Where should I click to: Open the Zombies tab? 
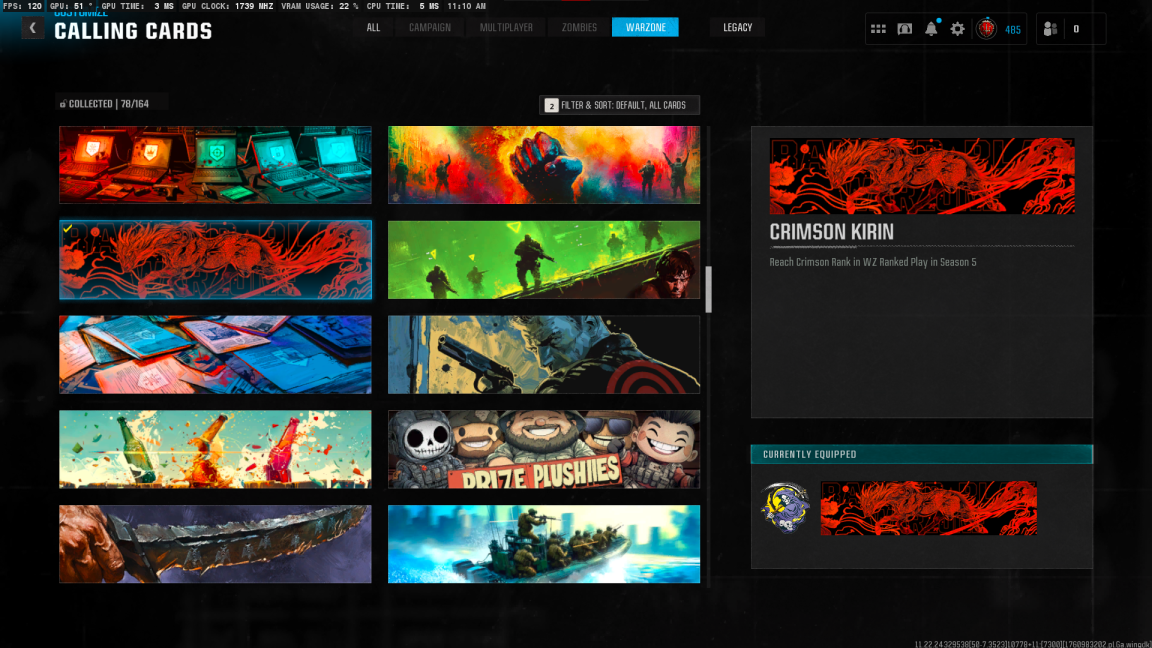click(579, 27)
